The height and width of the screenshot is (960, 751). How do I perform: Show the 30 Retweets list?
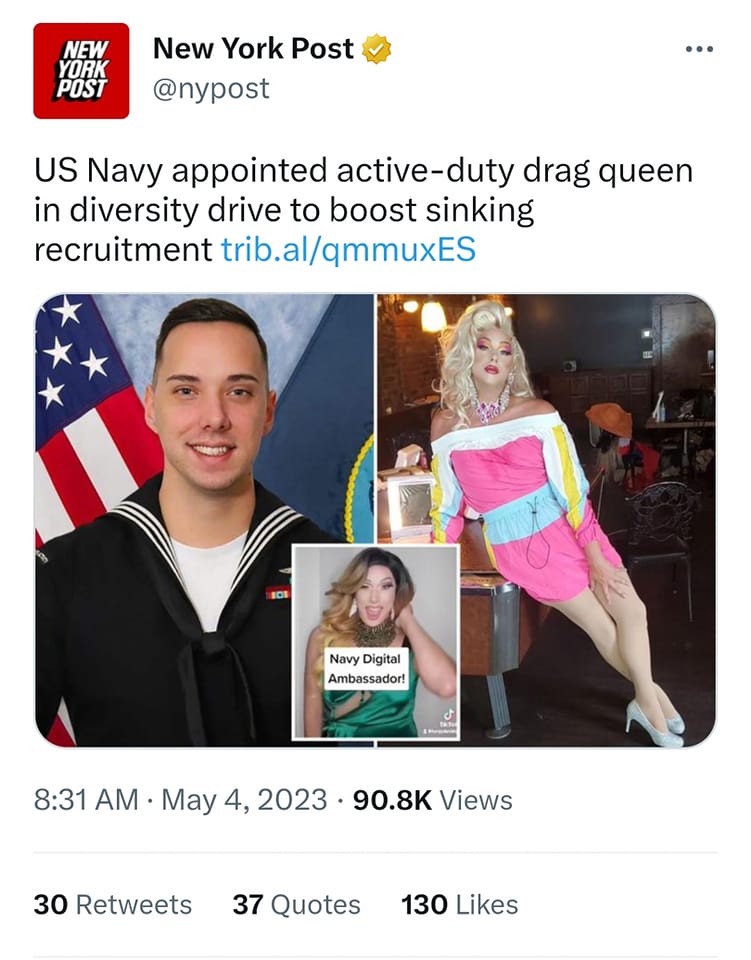(113, 904)
